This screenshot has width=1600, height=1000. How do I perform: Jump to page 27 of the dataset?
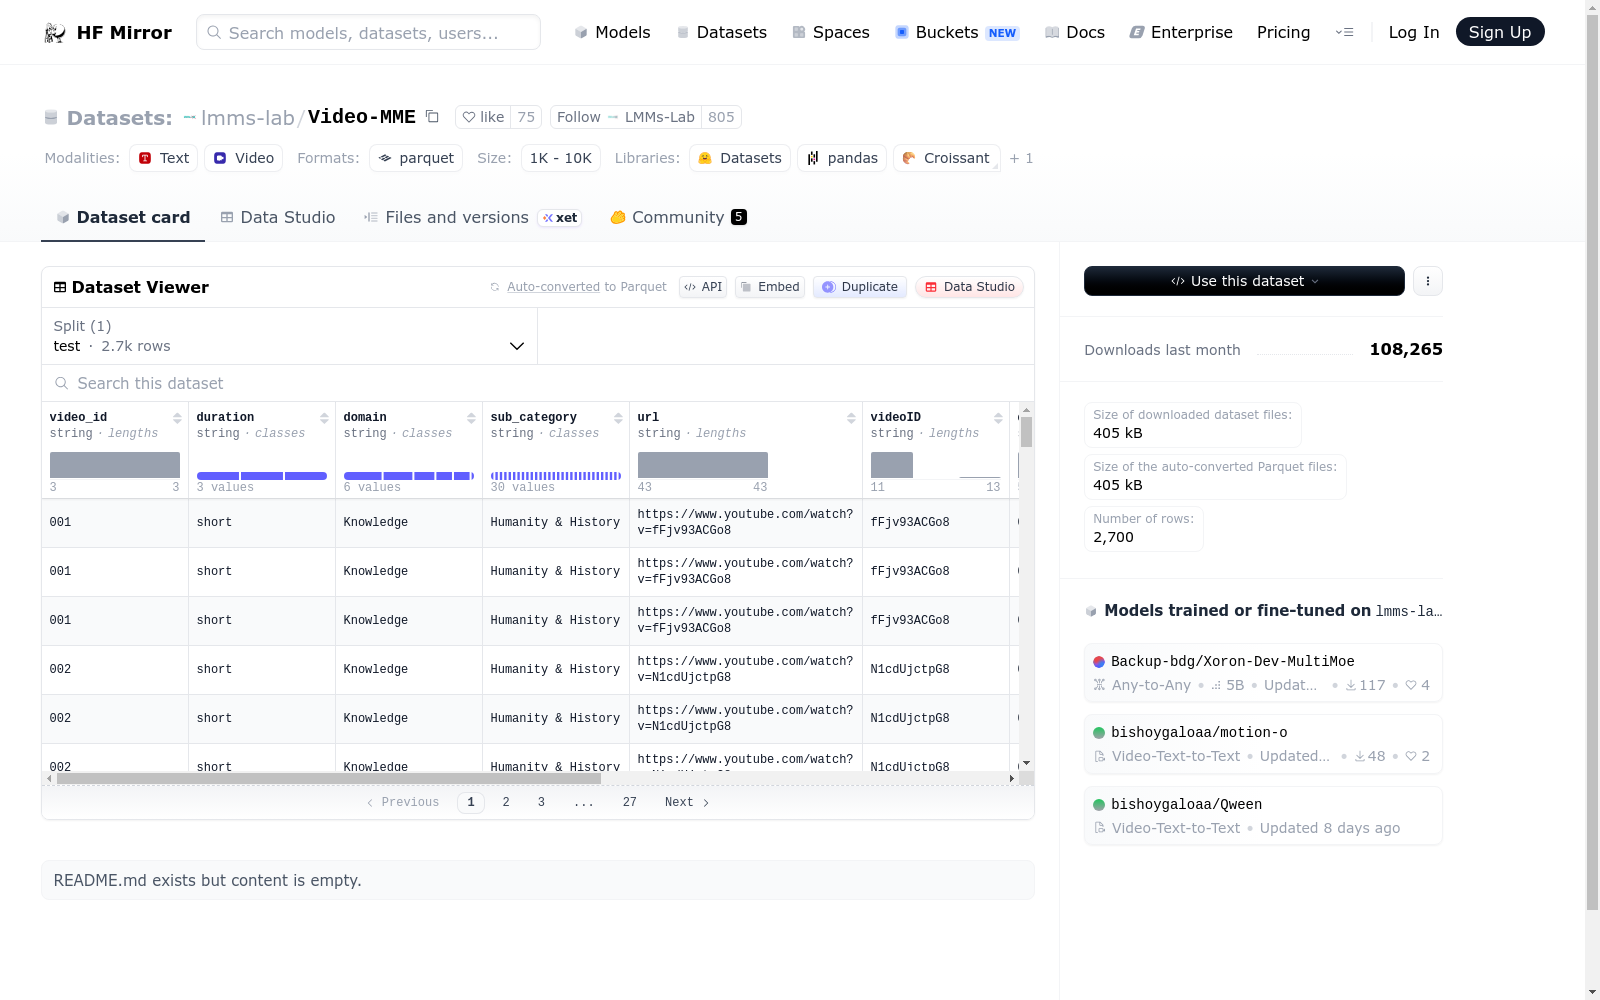click(630, 802)
